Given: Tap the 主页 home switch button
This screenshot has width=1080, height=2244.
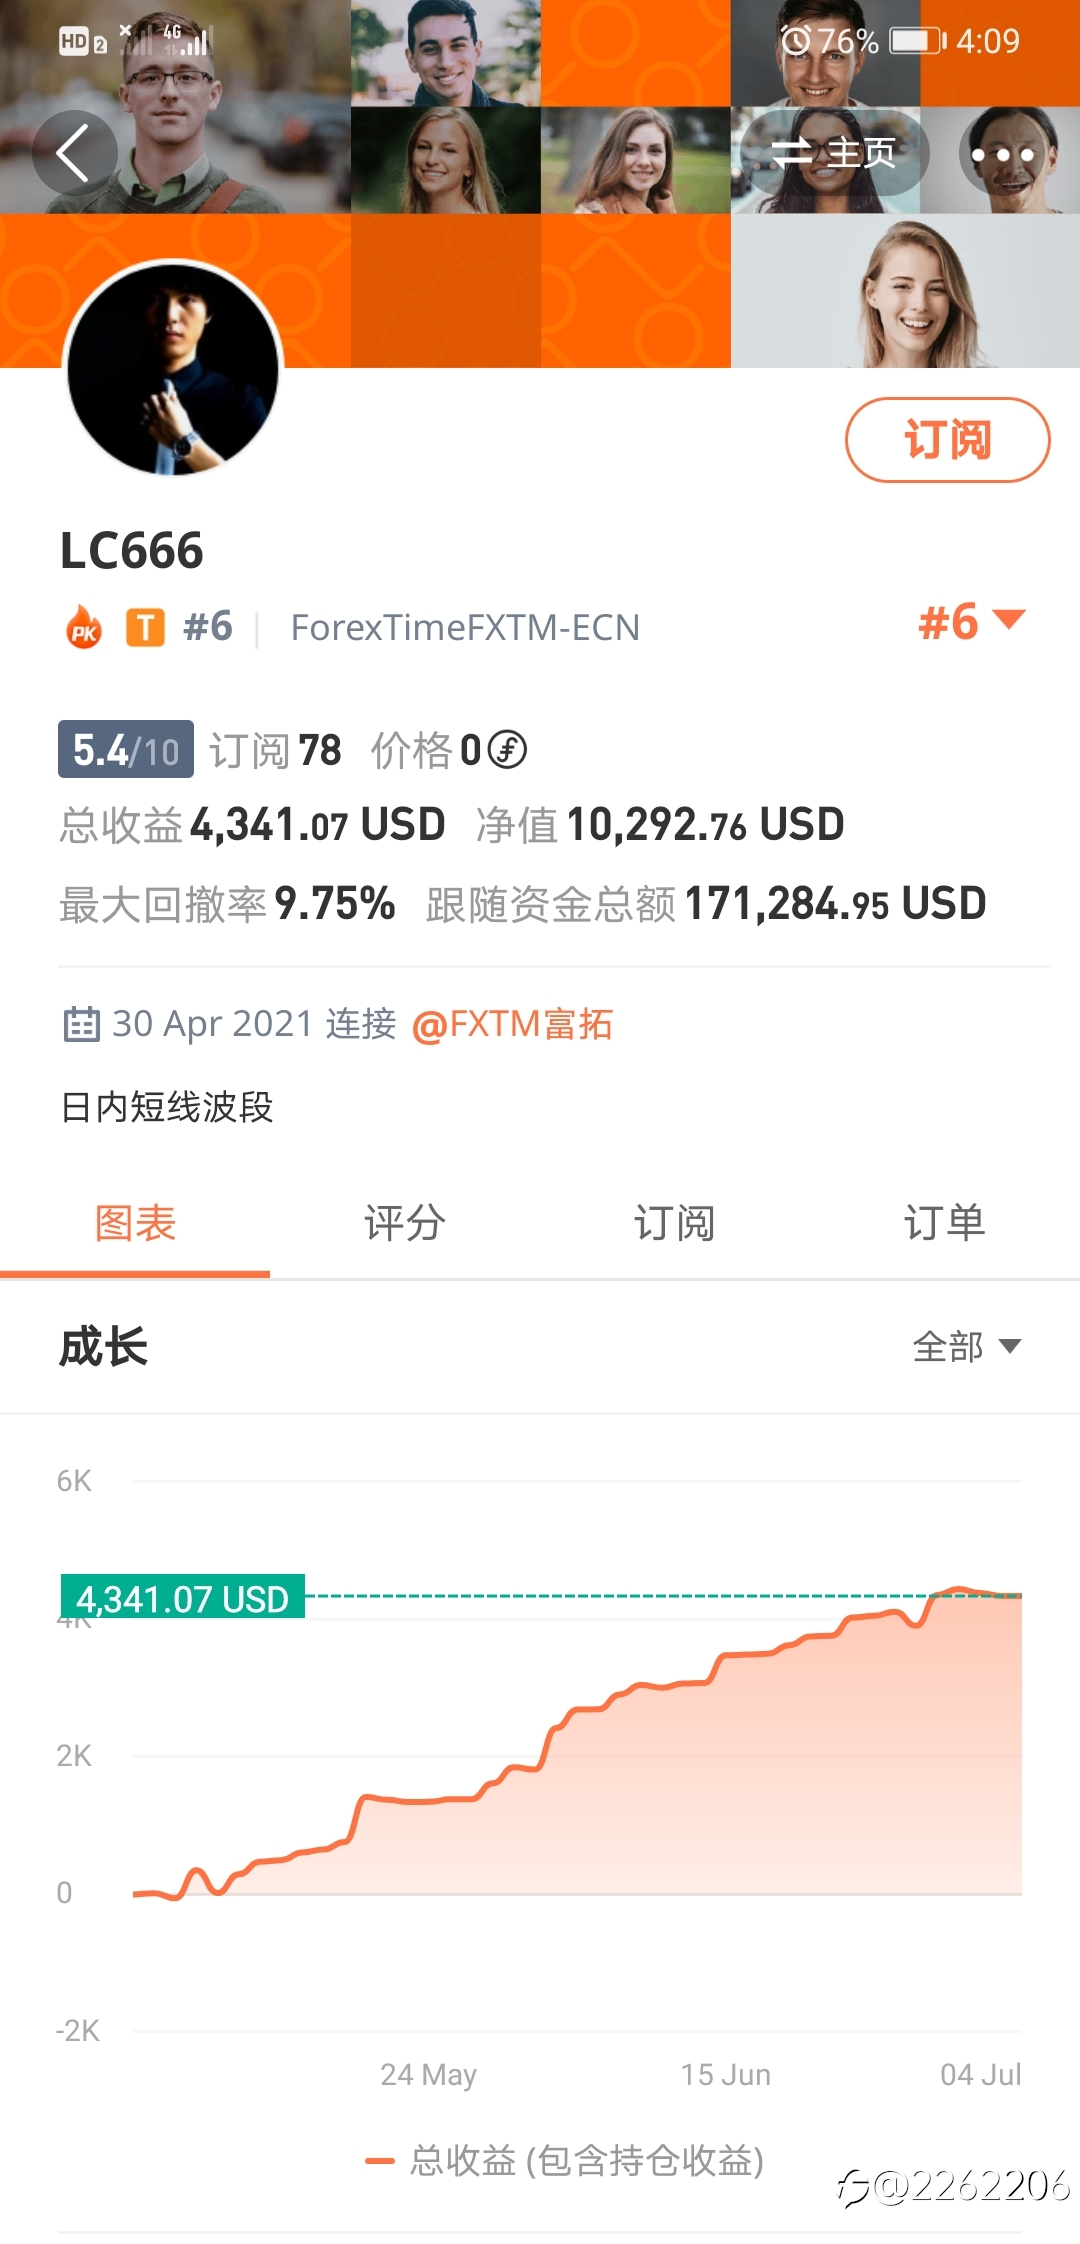Looking at the screenshot, I should [834, 153].
